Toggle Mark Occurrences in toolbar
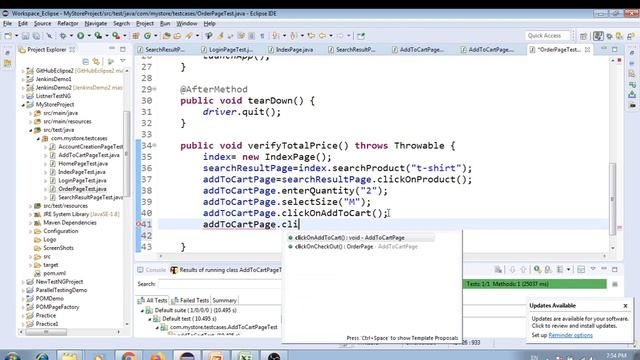Screen dimensions: 640x360 point(220,36)
